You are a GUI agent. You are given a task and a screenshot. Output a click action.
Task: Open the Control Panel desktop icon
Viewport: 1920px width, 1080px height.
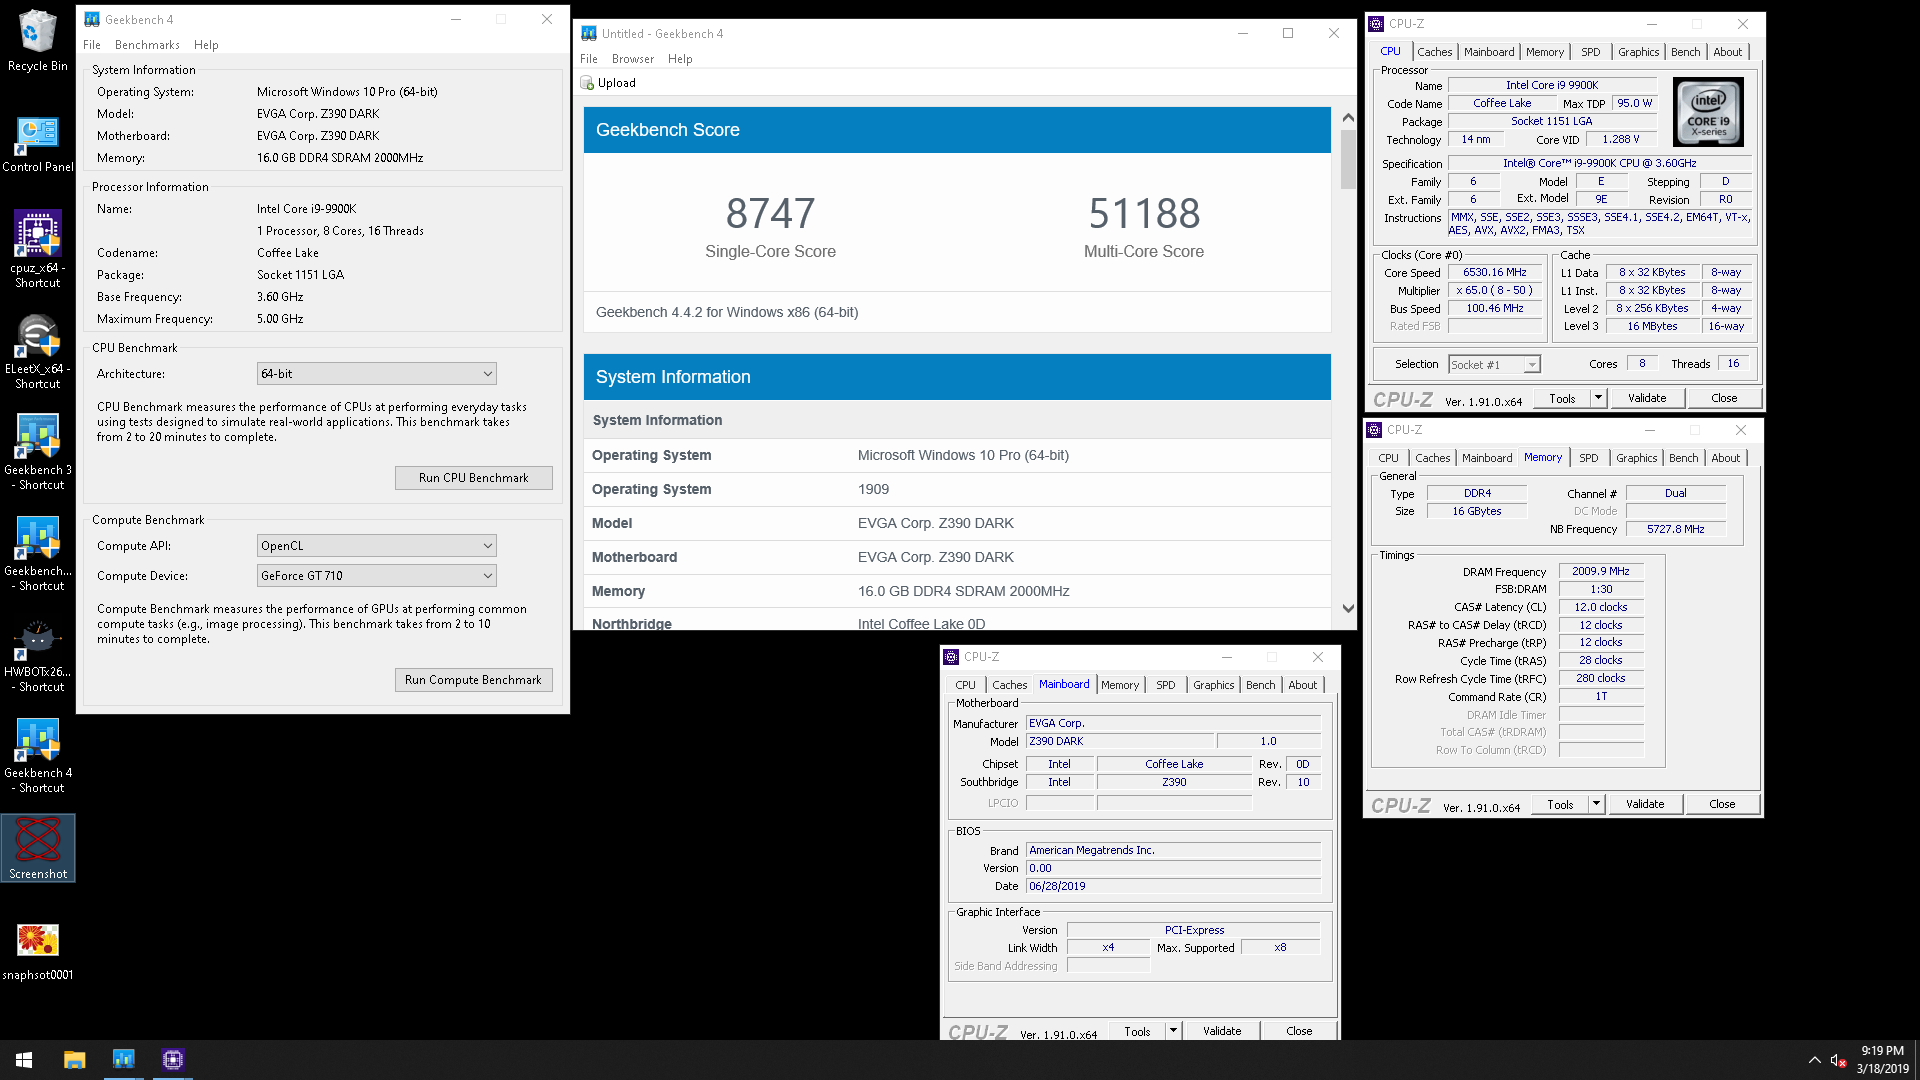click(37, 144)
